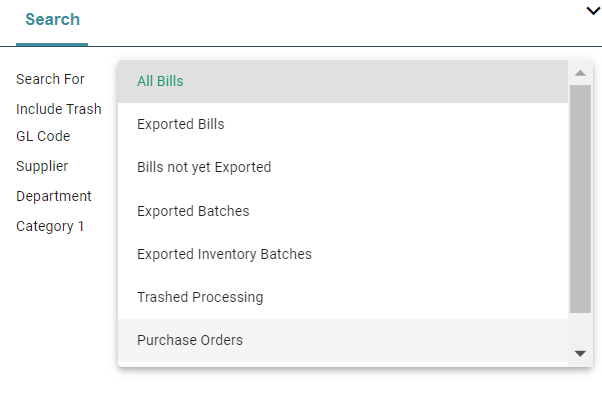Click the Include Trash label
602x413 pixels.
click(x=59, y=109)
